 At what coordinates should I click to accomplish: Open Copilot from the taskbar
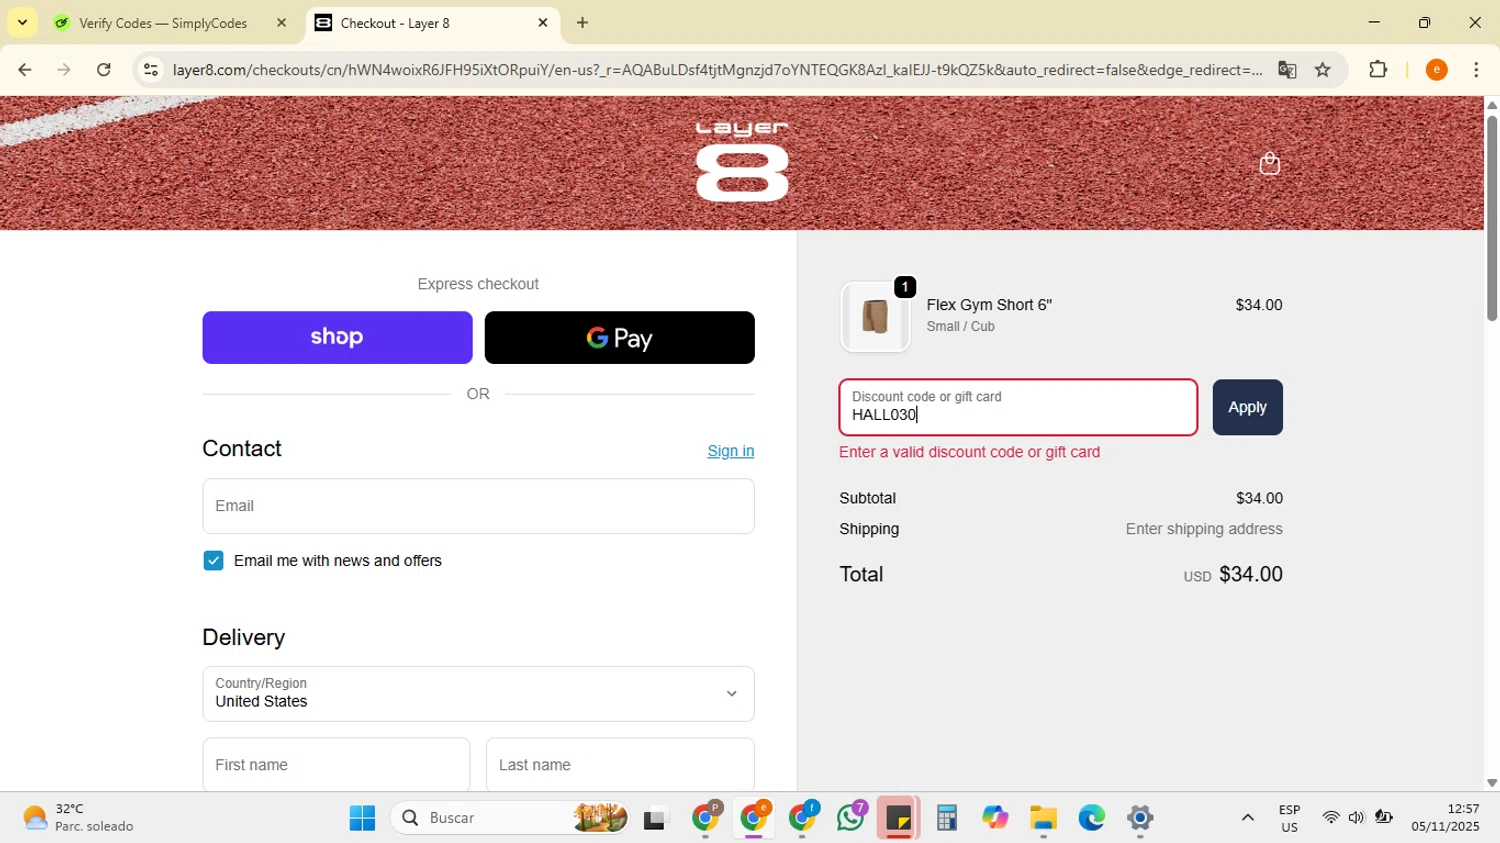tap(994, 818)
